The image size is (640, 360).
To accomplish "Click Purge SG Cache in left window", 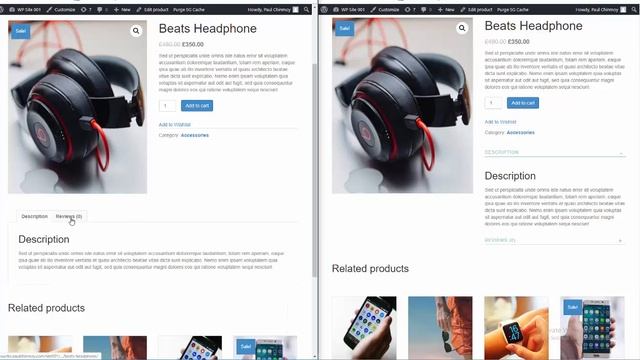I will pyautogui.click(x=189, y=9).
